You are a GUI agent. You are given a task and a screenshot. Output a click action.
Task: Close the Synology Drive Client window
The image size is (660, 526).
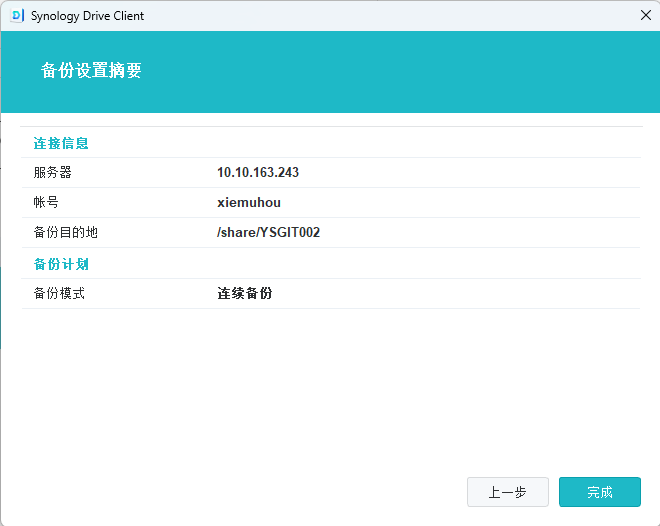click(646, 16)
